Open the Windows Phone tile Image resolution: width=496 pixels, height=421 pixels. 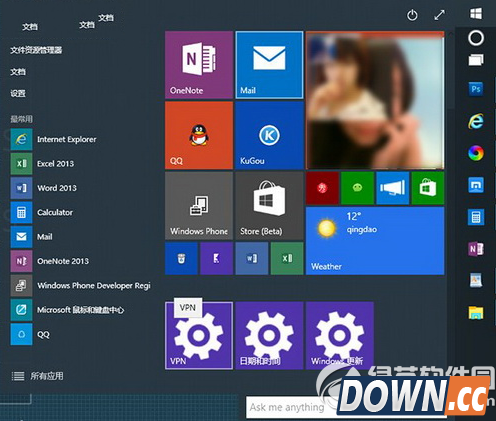click(x=199, y=206)
